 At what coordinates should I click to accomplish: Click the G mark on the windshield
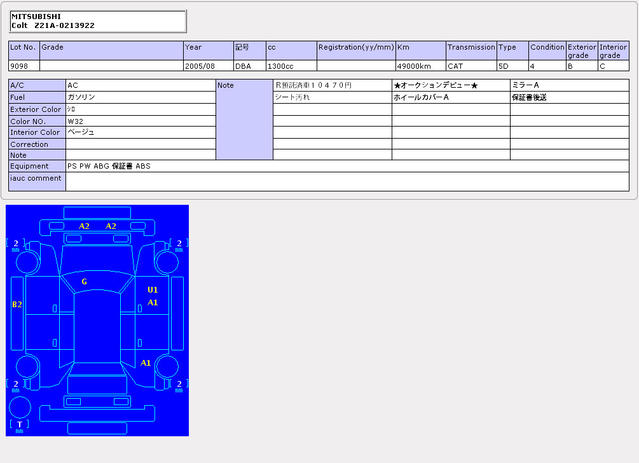pos(84,282)
